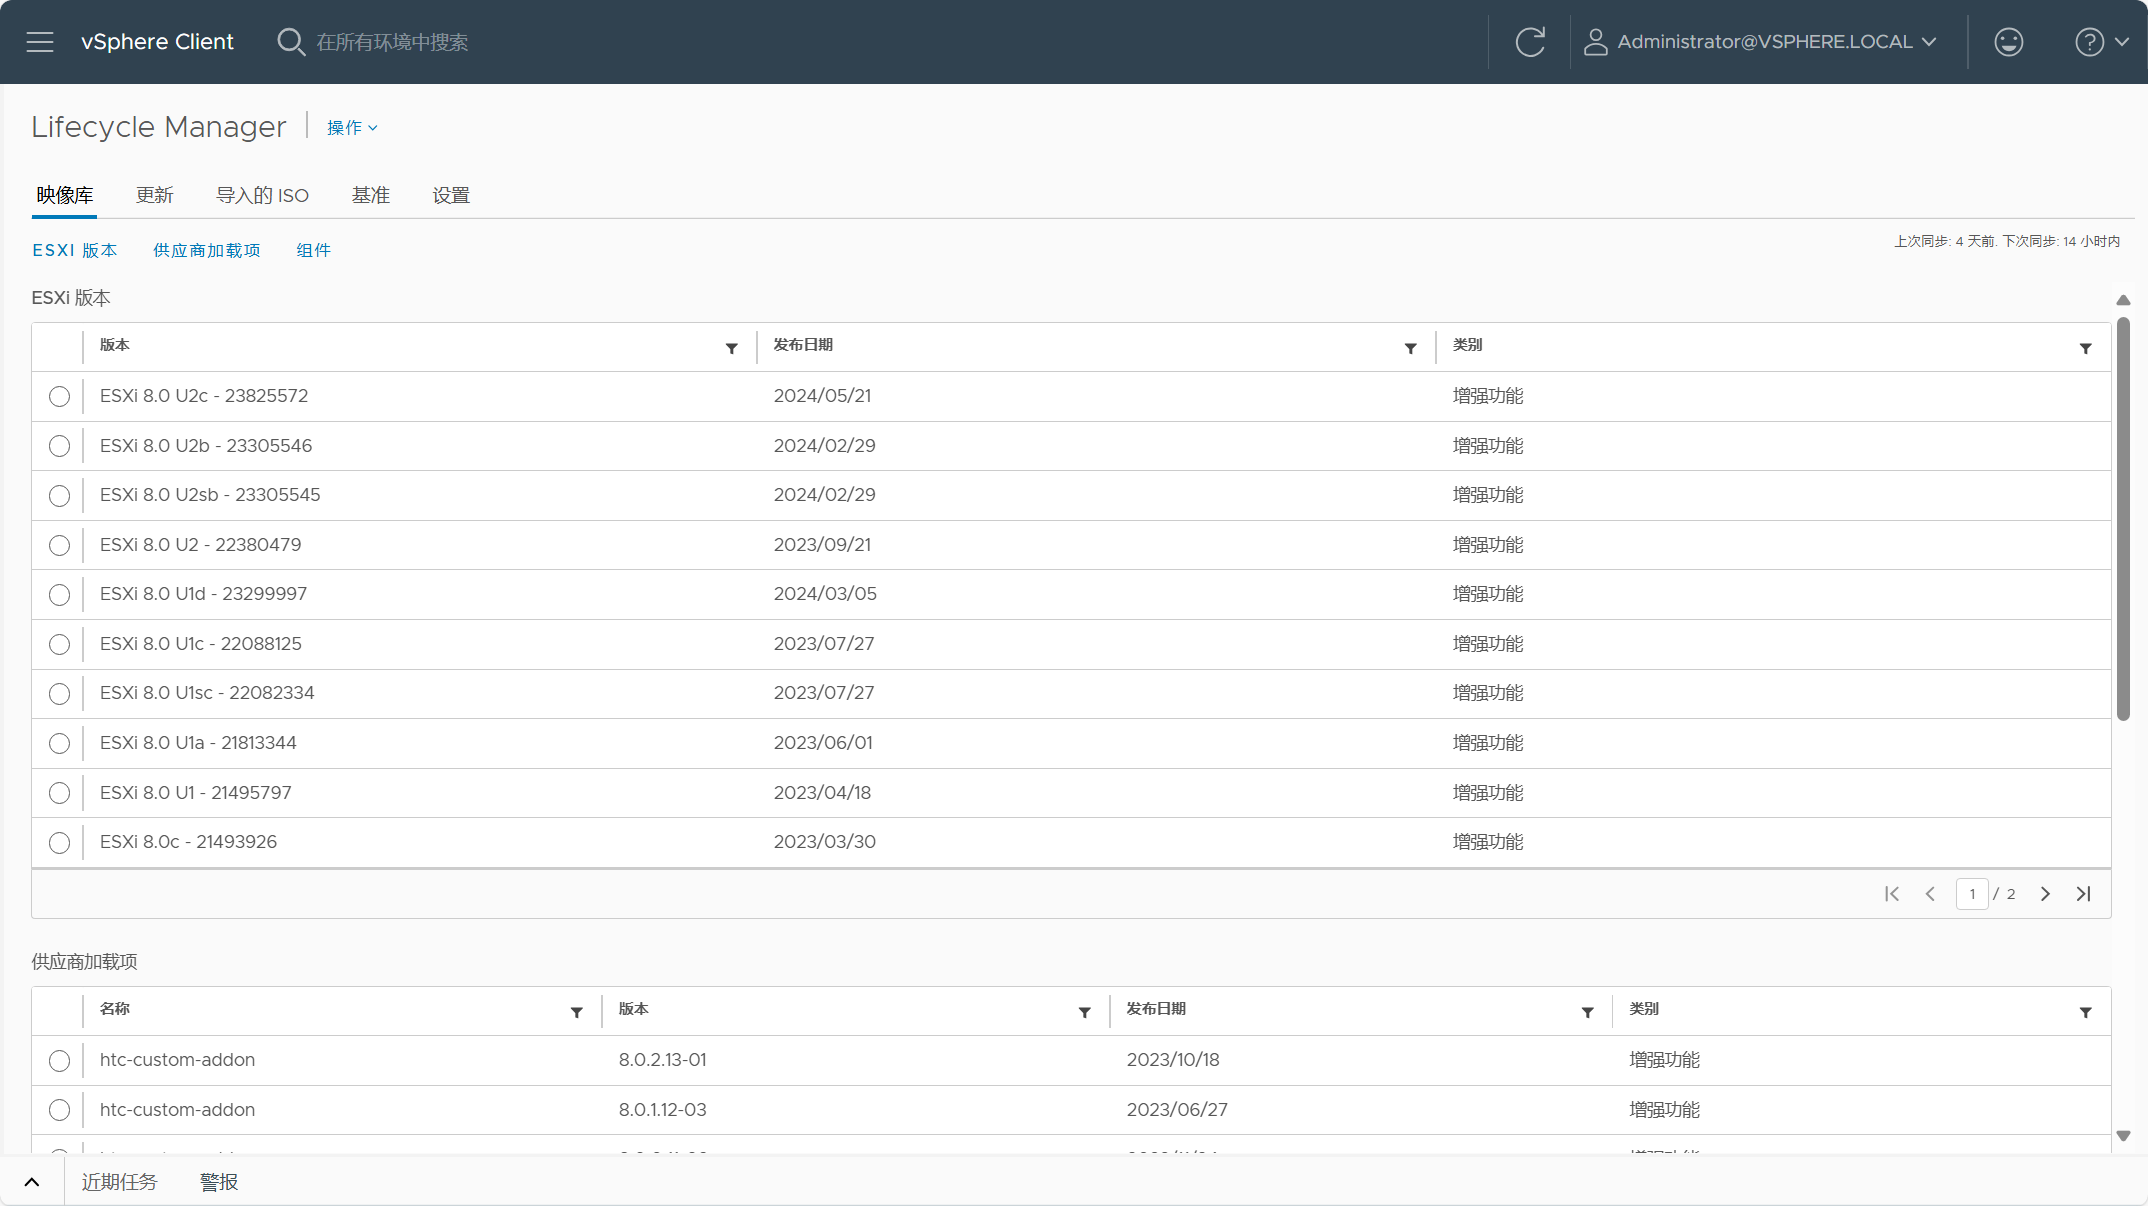The width and height of the screenshot is (2148, 1206).
Task: Open 警报 tab at bottom
Action: point(219,1182)
